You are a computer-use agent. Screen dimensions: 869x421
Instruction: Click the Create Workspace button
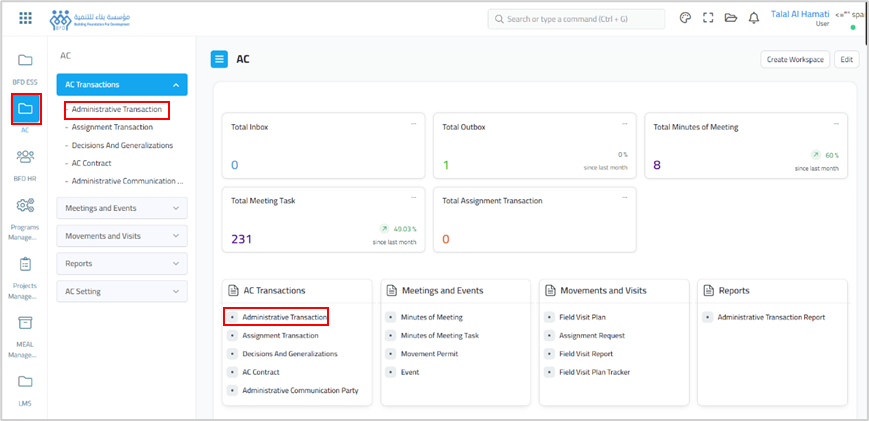pos(795,59)
